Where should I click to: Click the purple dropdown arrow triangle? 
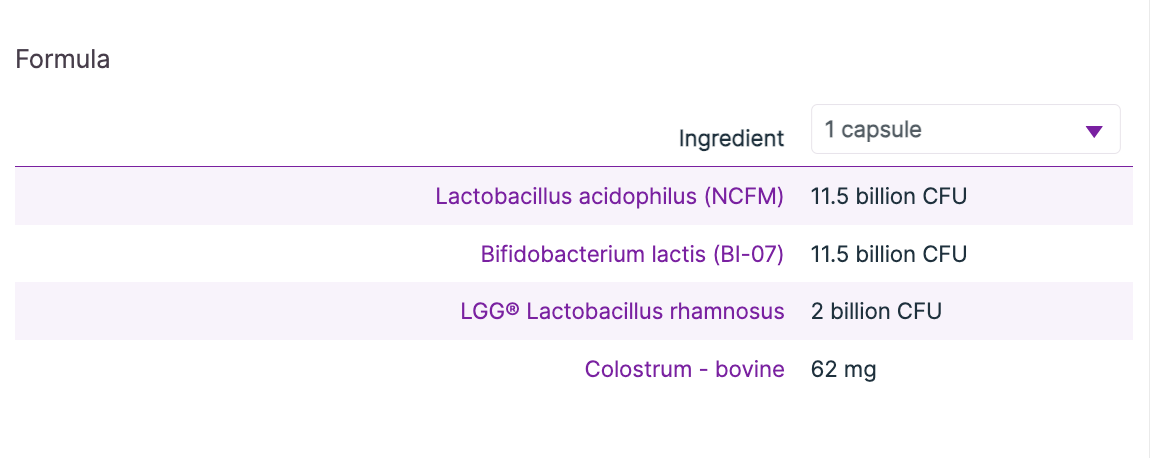coord(1093,131)
